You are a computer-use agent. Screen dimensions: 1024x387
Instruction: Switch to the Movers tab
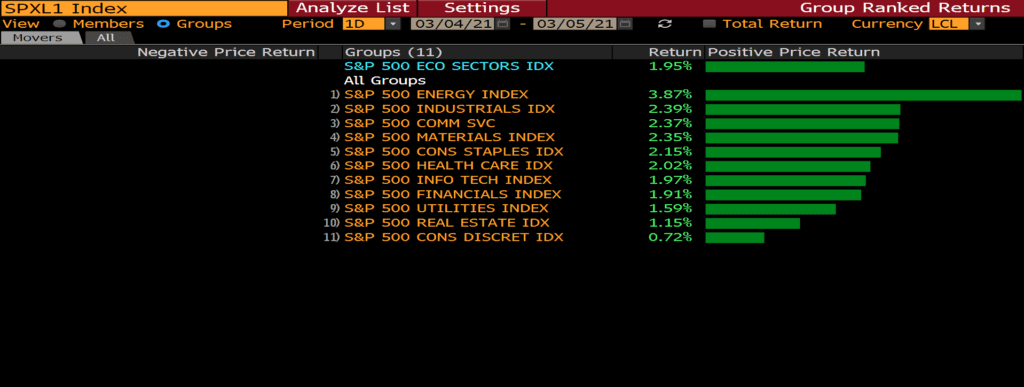point(38,38)
